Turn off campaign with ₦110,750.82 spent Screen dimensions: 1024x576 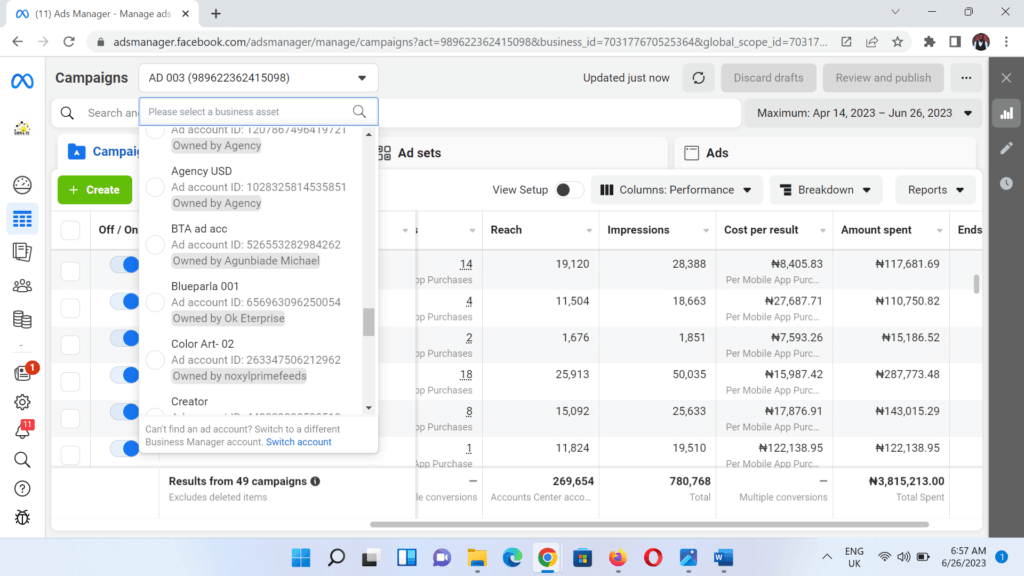click(x=124, y=301)
